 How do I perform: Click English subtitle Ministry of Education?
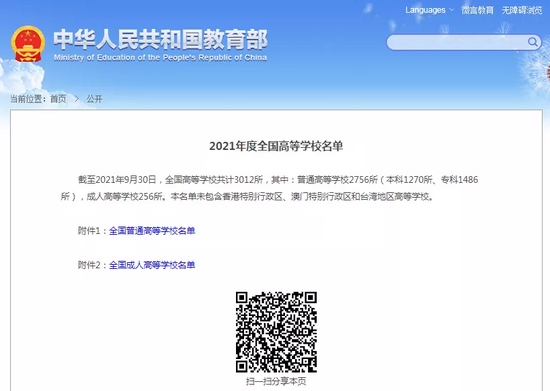coord(160,58)
